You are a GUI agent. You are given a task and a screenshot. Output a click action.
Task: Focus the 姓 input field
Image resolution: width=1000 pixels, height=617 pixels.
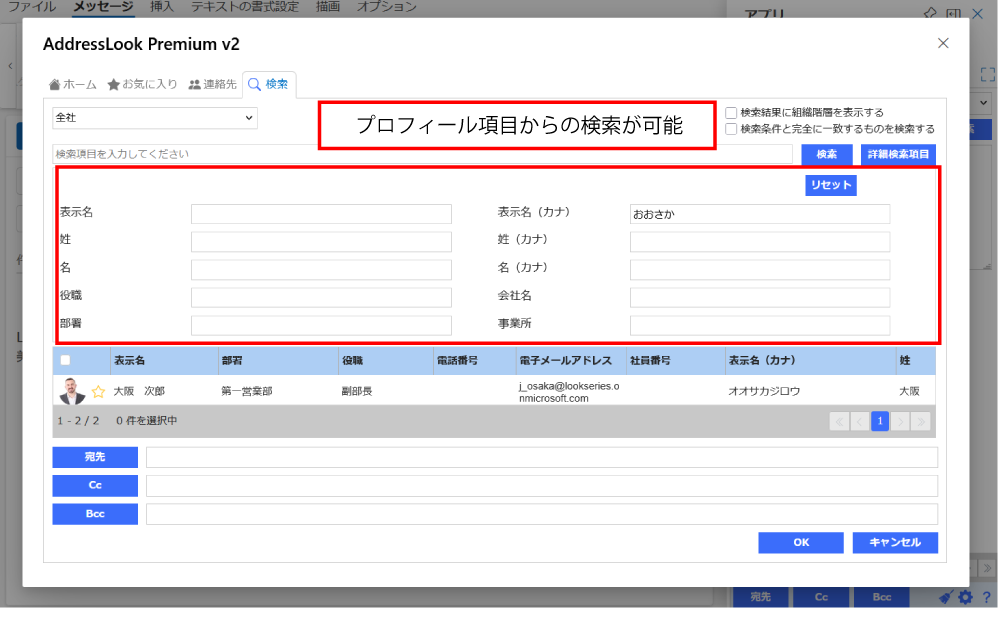pyautogui.click(x=321, y=242)
